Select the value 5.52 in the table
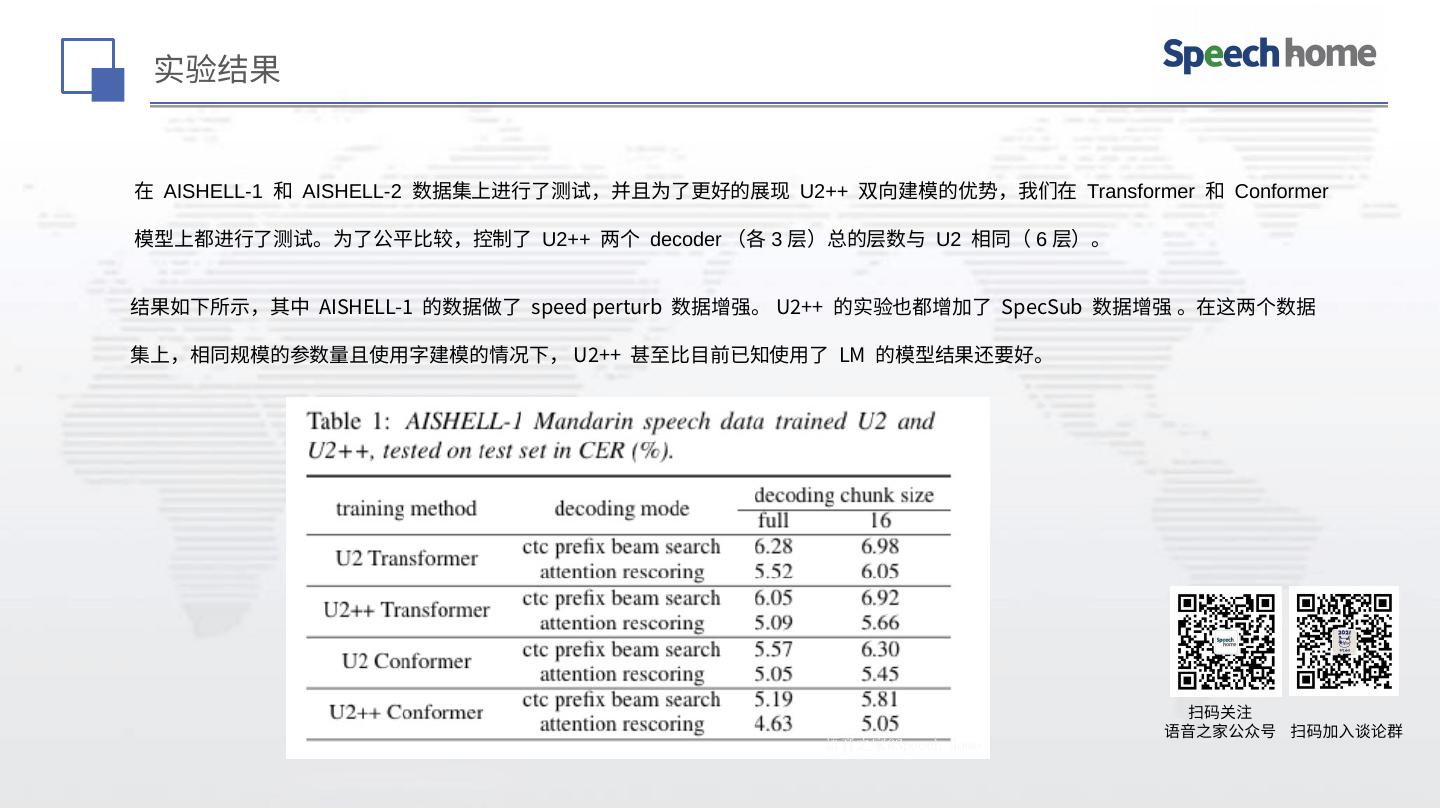Viewport: 1440px width, 811px height. [773, 571]
